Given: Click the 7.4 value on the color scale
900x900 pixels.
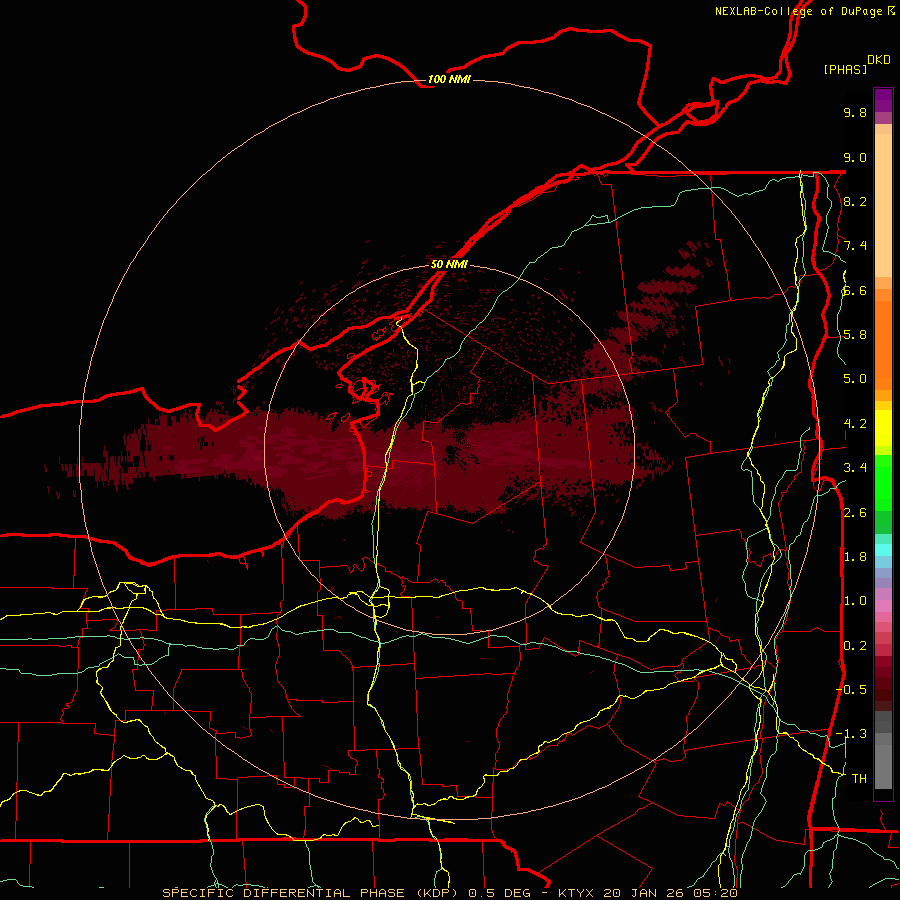Looking at the screenshot, I should [x=855, y=246].
